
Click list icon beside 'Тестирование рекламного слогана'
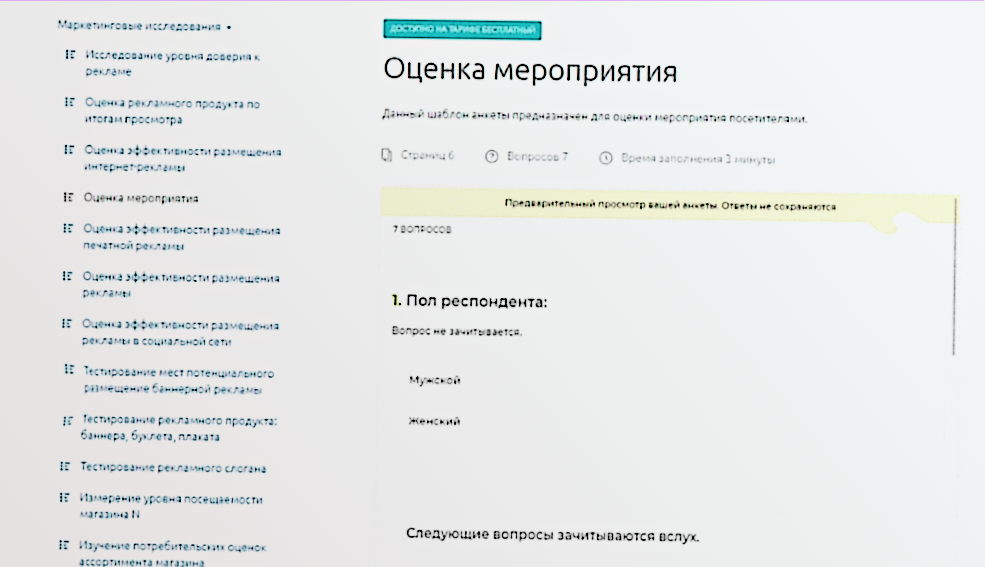click(65, 467)
